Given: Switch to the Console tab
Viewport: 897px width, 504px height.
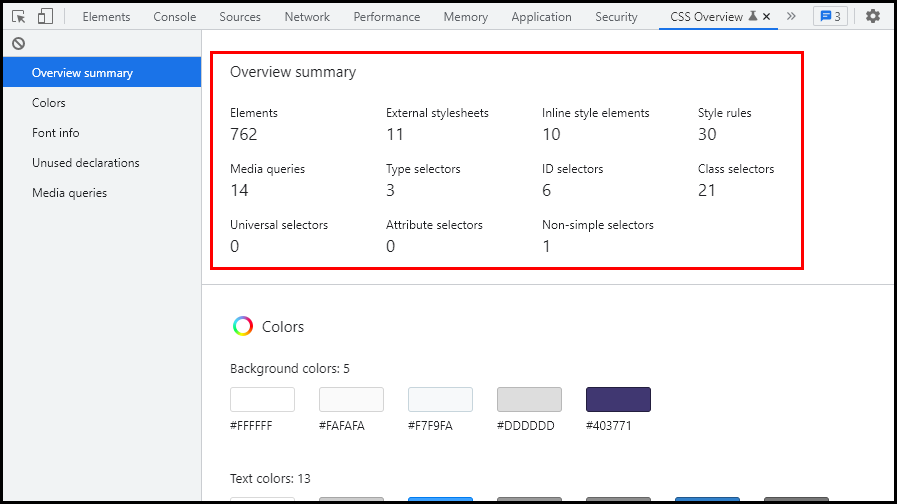Looking at the screenshot, I should pyautogui.click(x=174, y=17).
